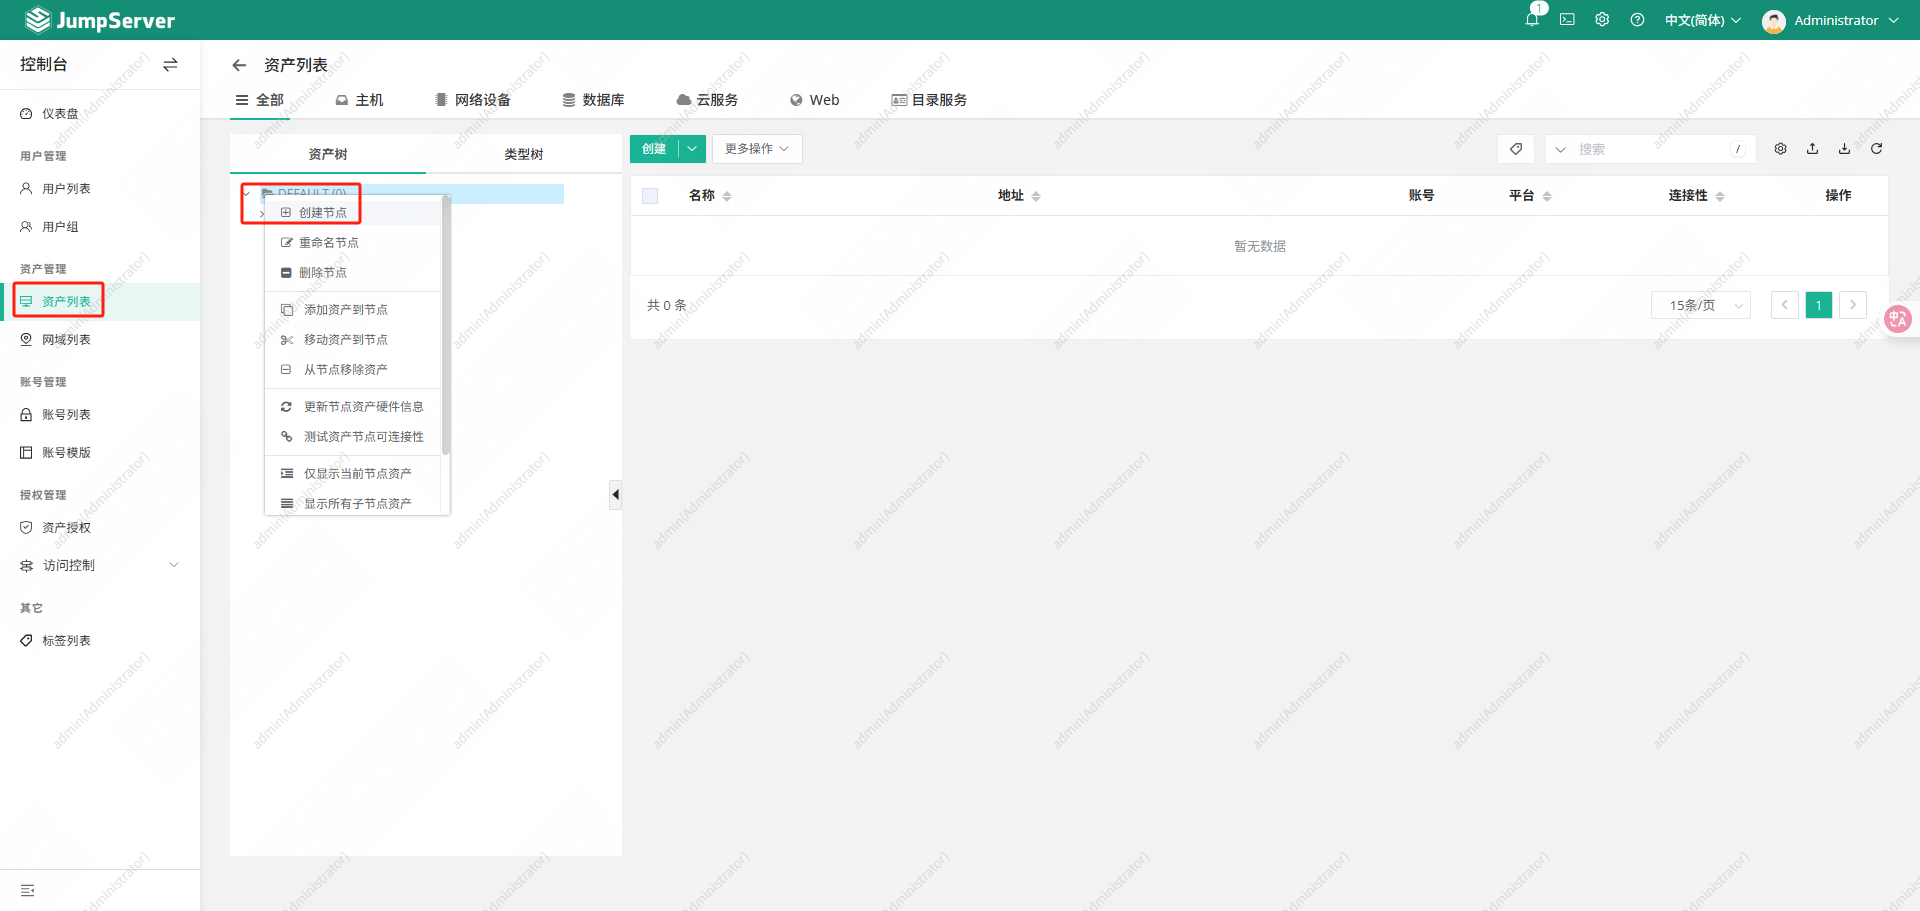Switch to the 资产树 tab
Viewport: 1920px width, 911px height.
(x=328, y=154)
